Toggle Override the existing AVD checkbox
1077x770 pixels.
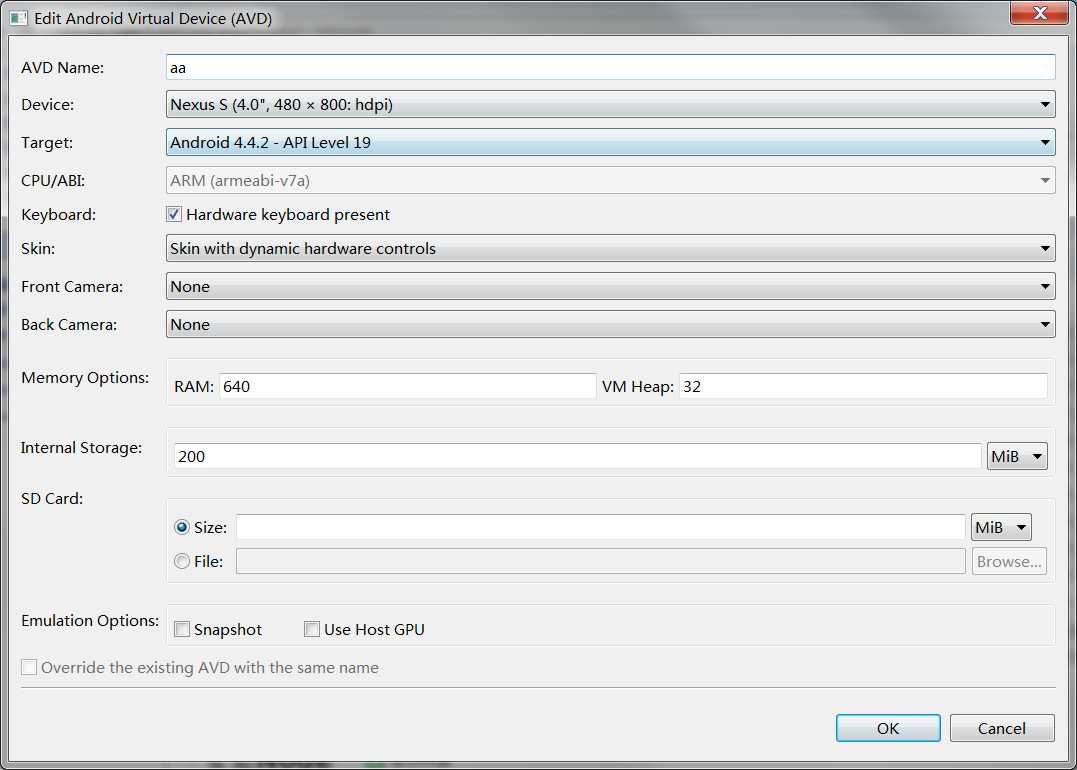point(29,667)
